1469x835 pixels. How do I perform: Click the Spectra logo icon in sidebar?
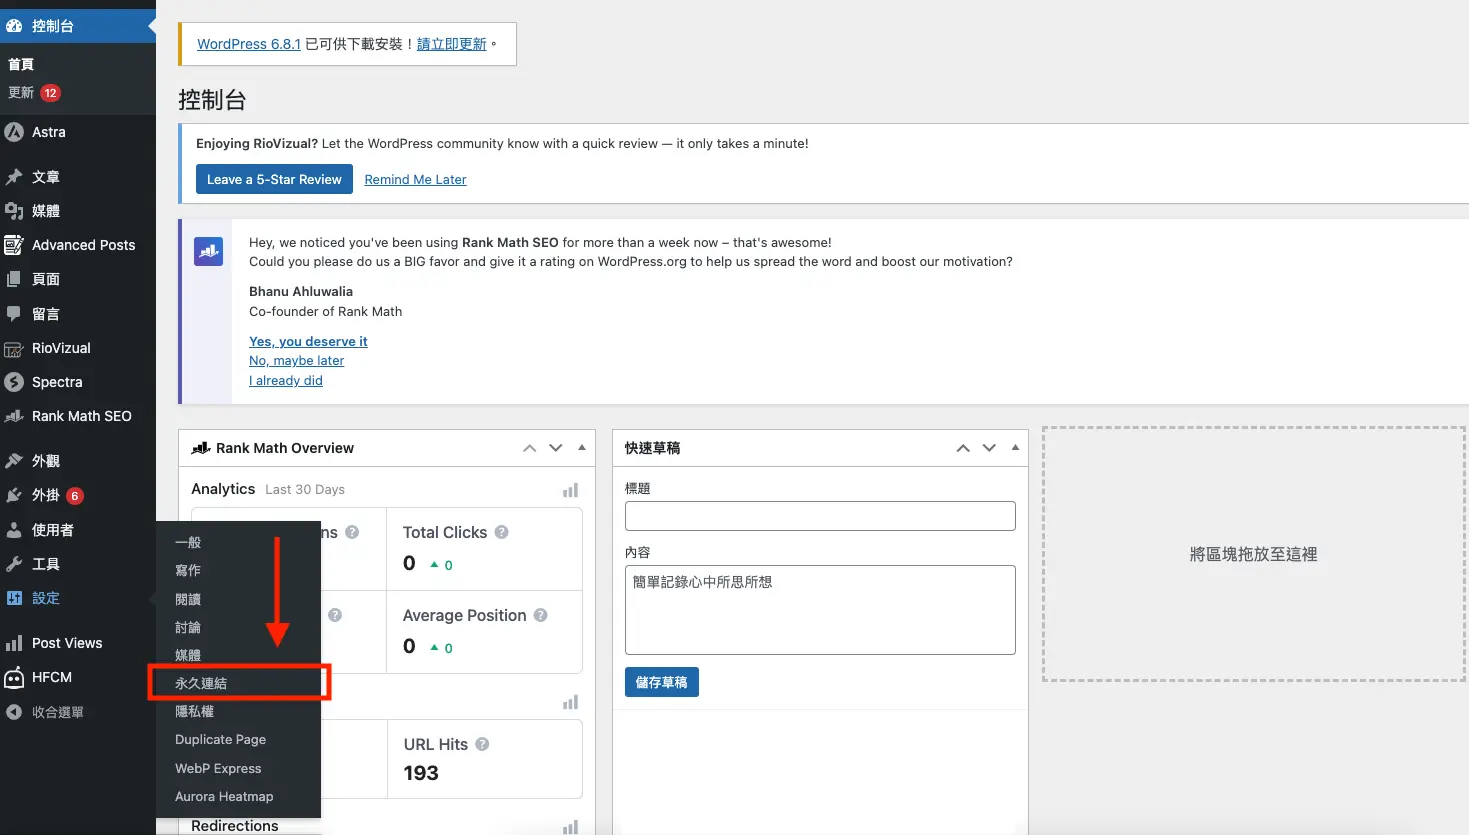point(14,382)
